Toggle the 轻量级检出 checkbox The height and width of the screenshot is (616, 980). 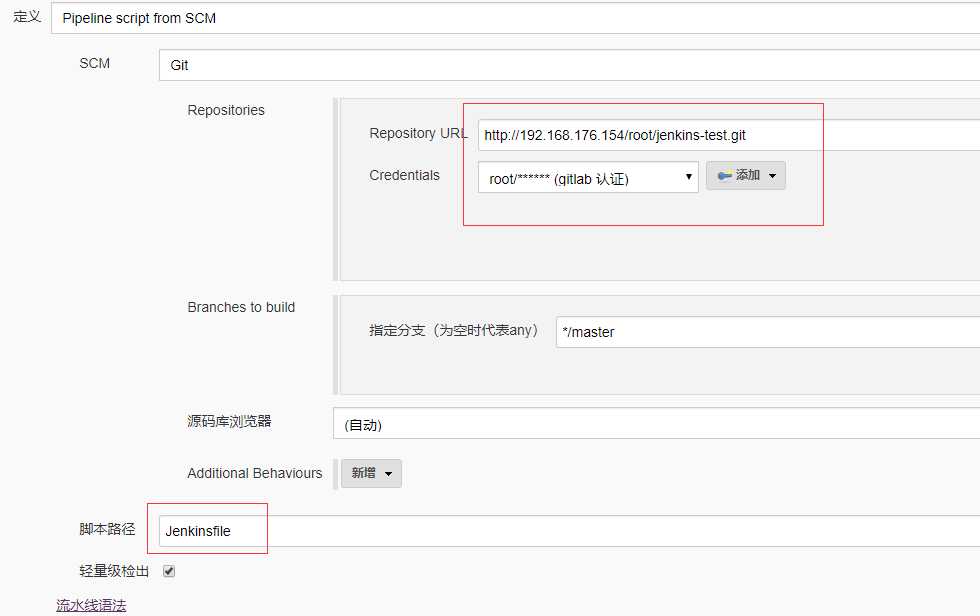[x=169, y=571]
